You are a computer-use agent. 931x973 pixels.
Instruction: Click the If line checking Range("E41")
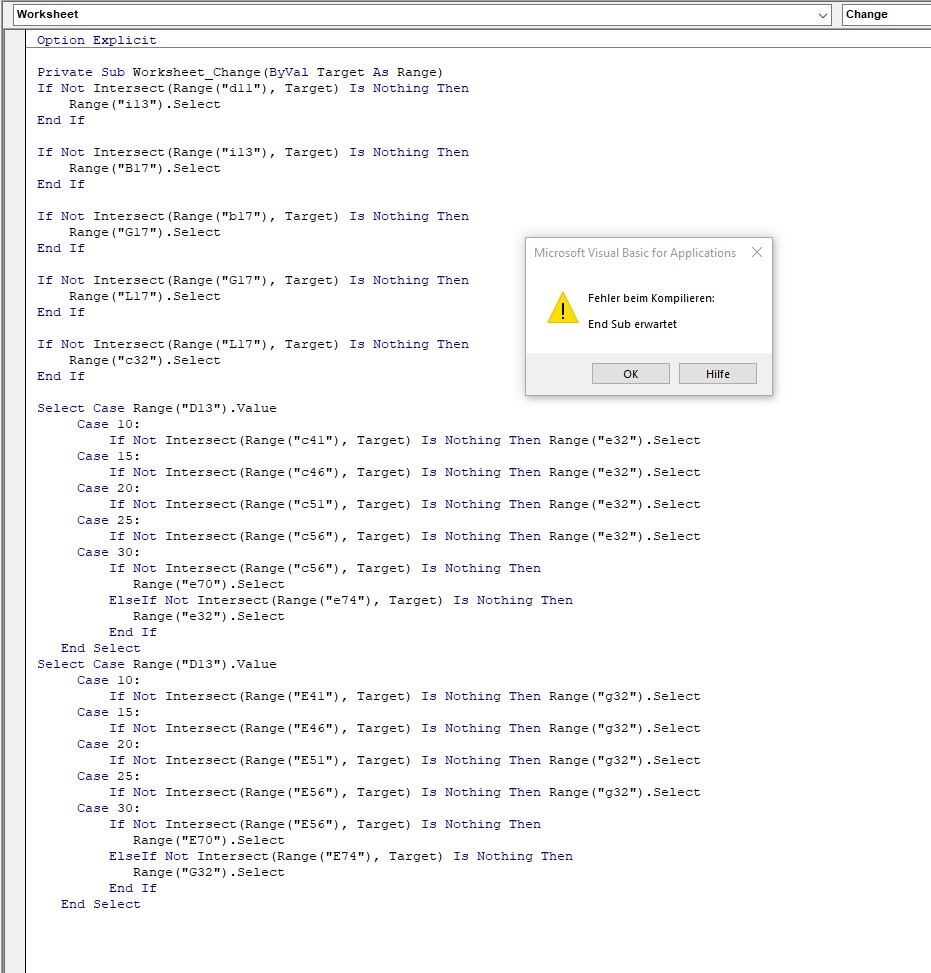coord(405,696)
